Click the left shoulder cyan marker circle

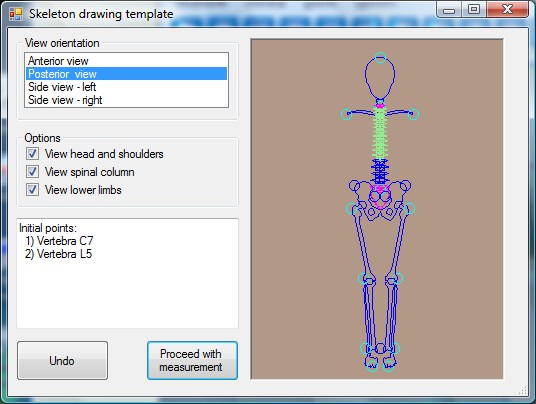tap(346, 114)
